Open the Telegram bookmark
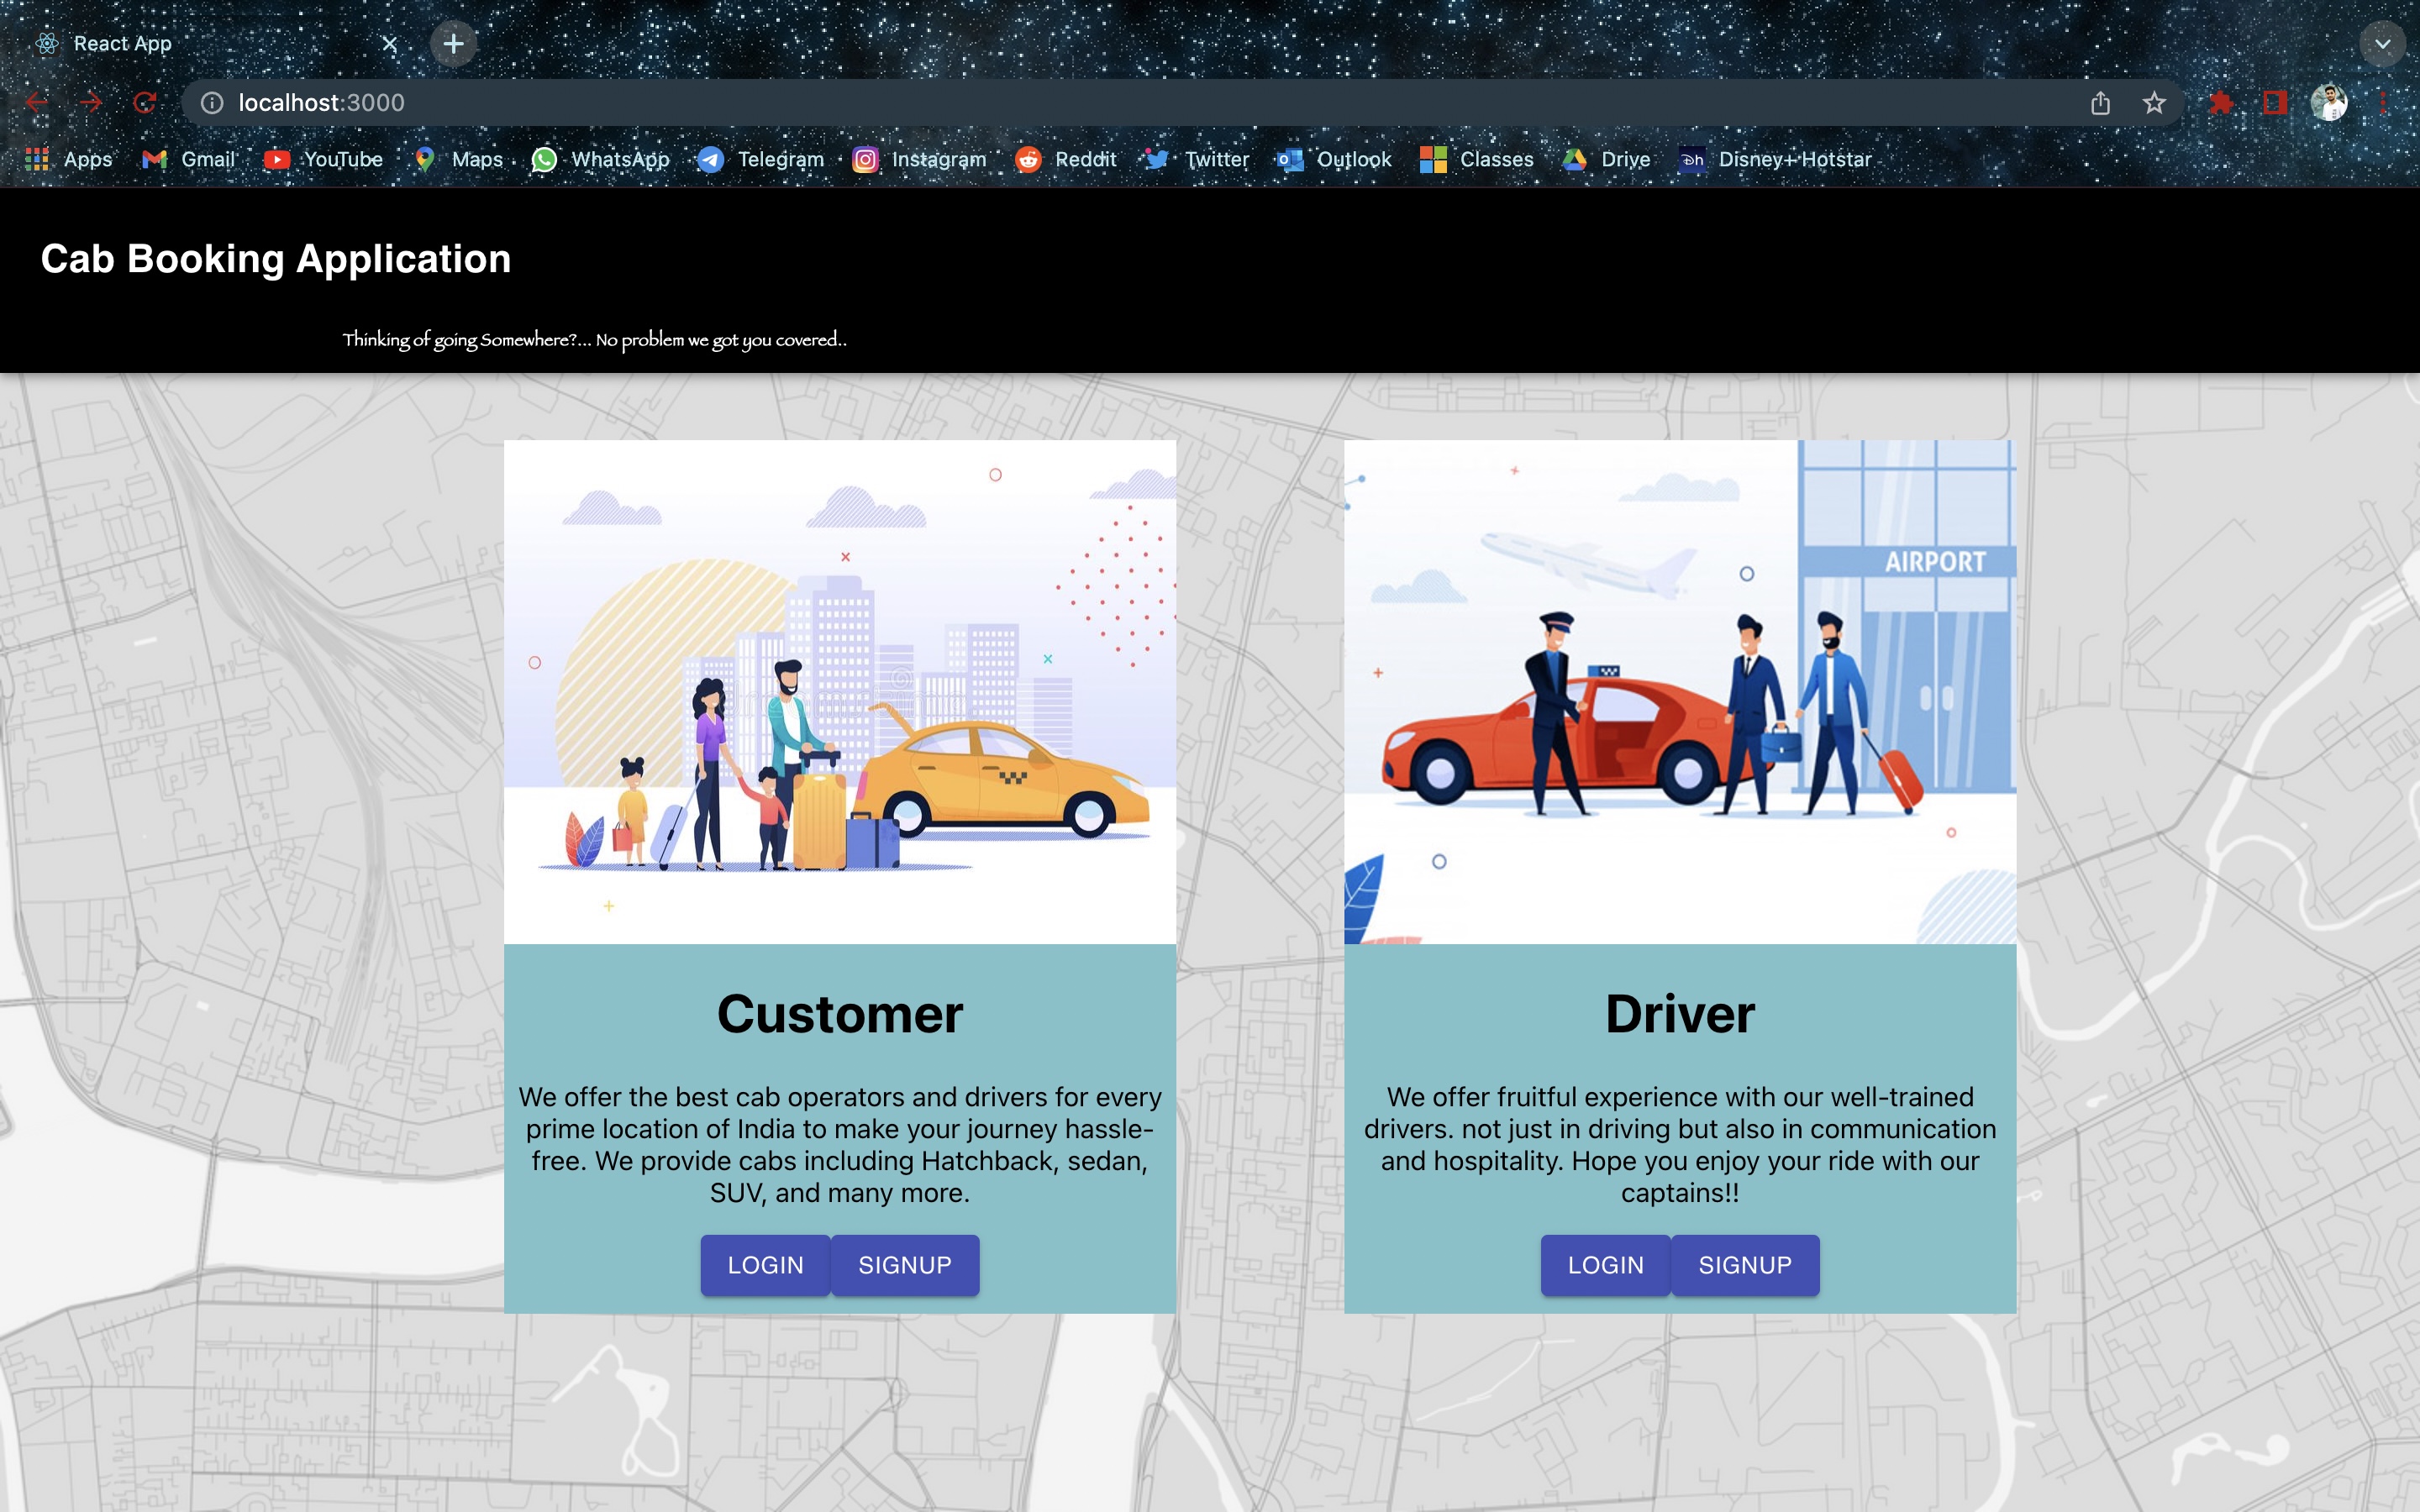The height and width of the screenshot is (1512, 2420). (x=761, y=159)
